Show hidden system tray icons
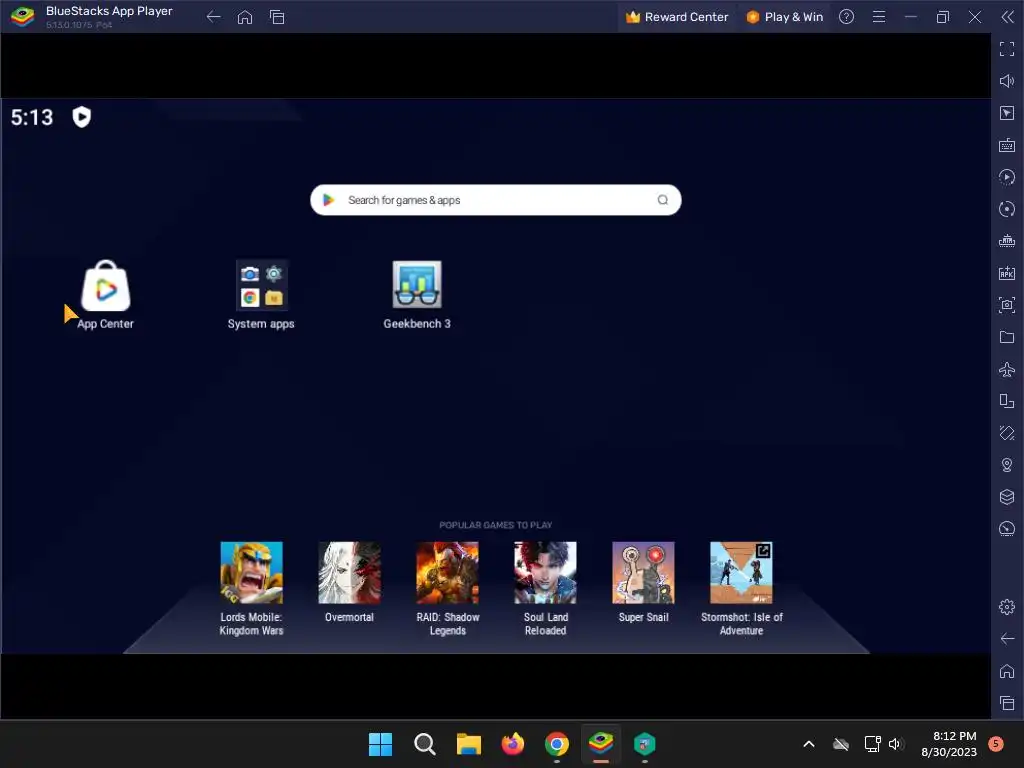Viewport: 1024px width, 768px height. (x=808, y=744)
